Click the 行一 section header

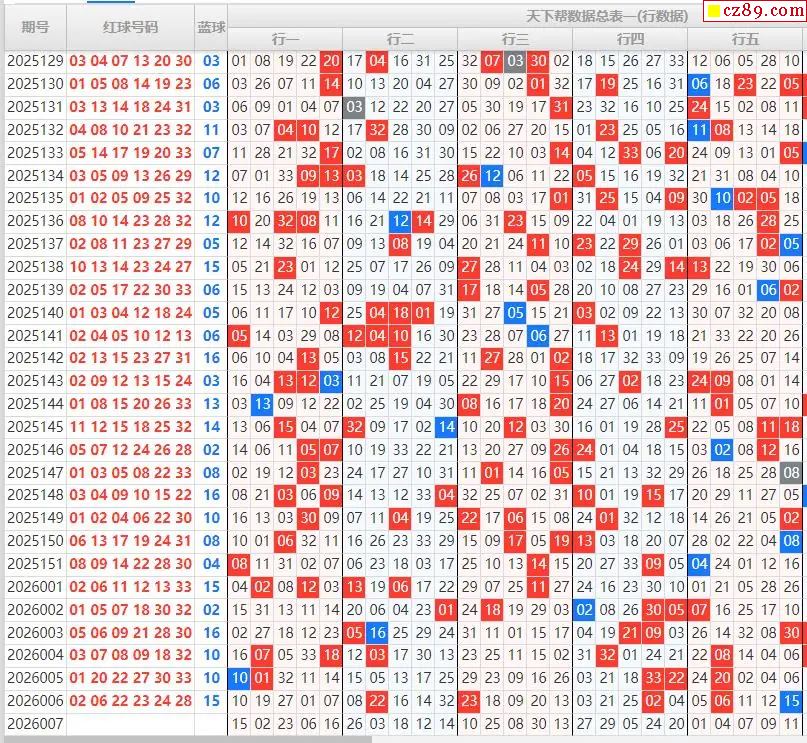[285, 39]
